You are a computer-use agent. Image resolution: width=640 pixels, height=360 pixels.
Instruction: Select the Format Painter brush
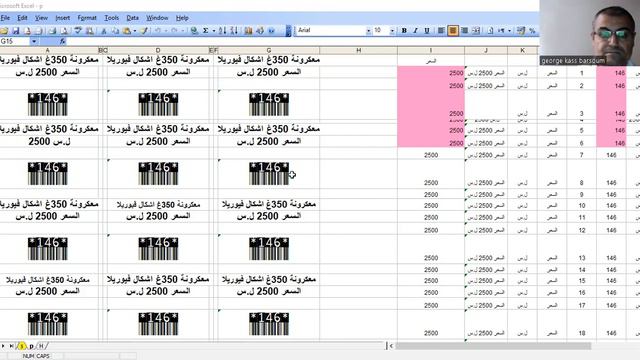144,31
